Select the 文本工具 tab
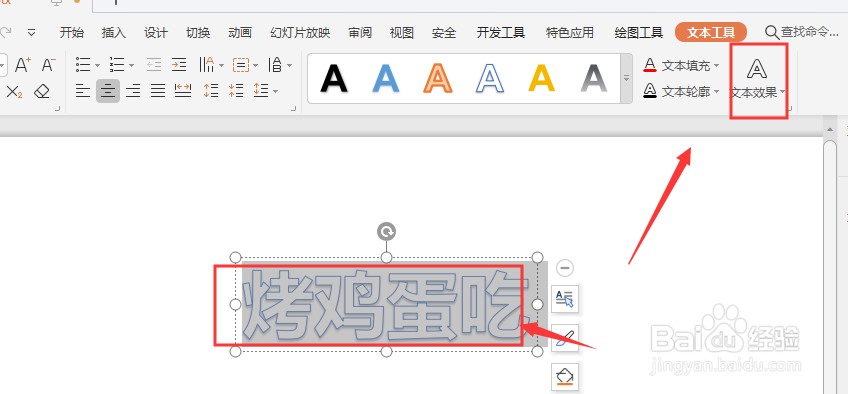The image size is (848, 394). pos(711,32)
